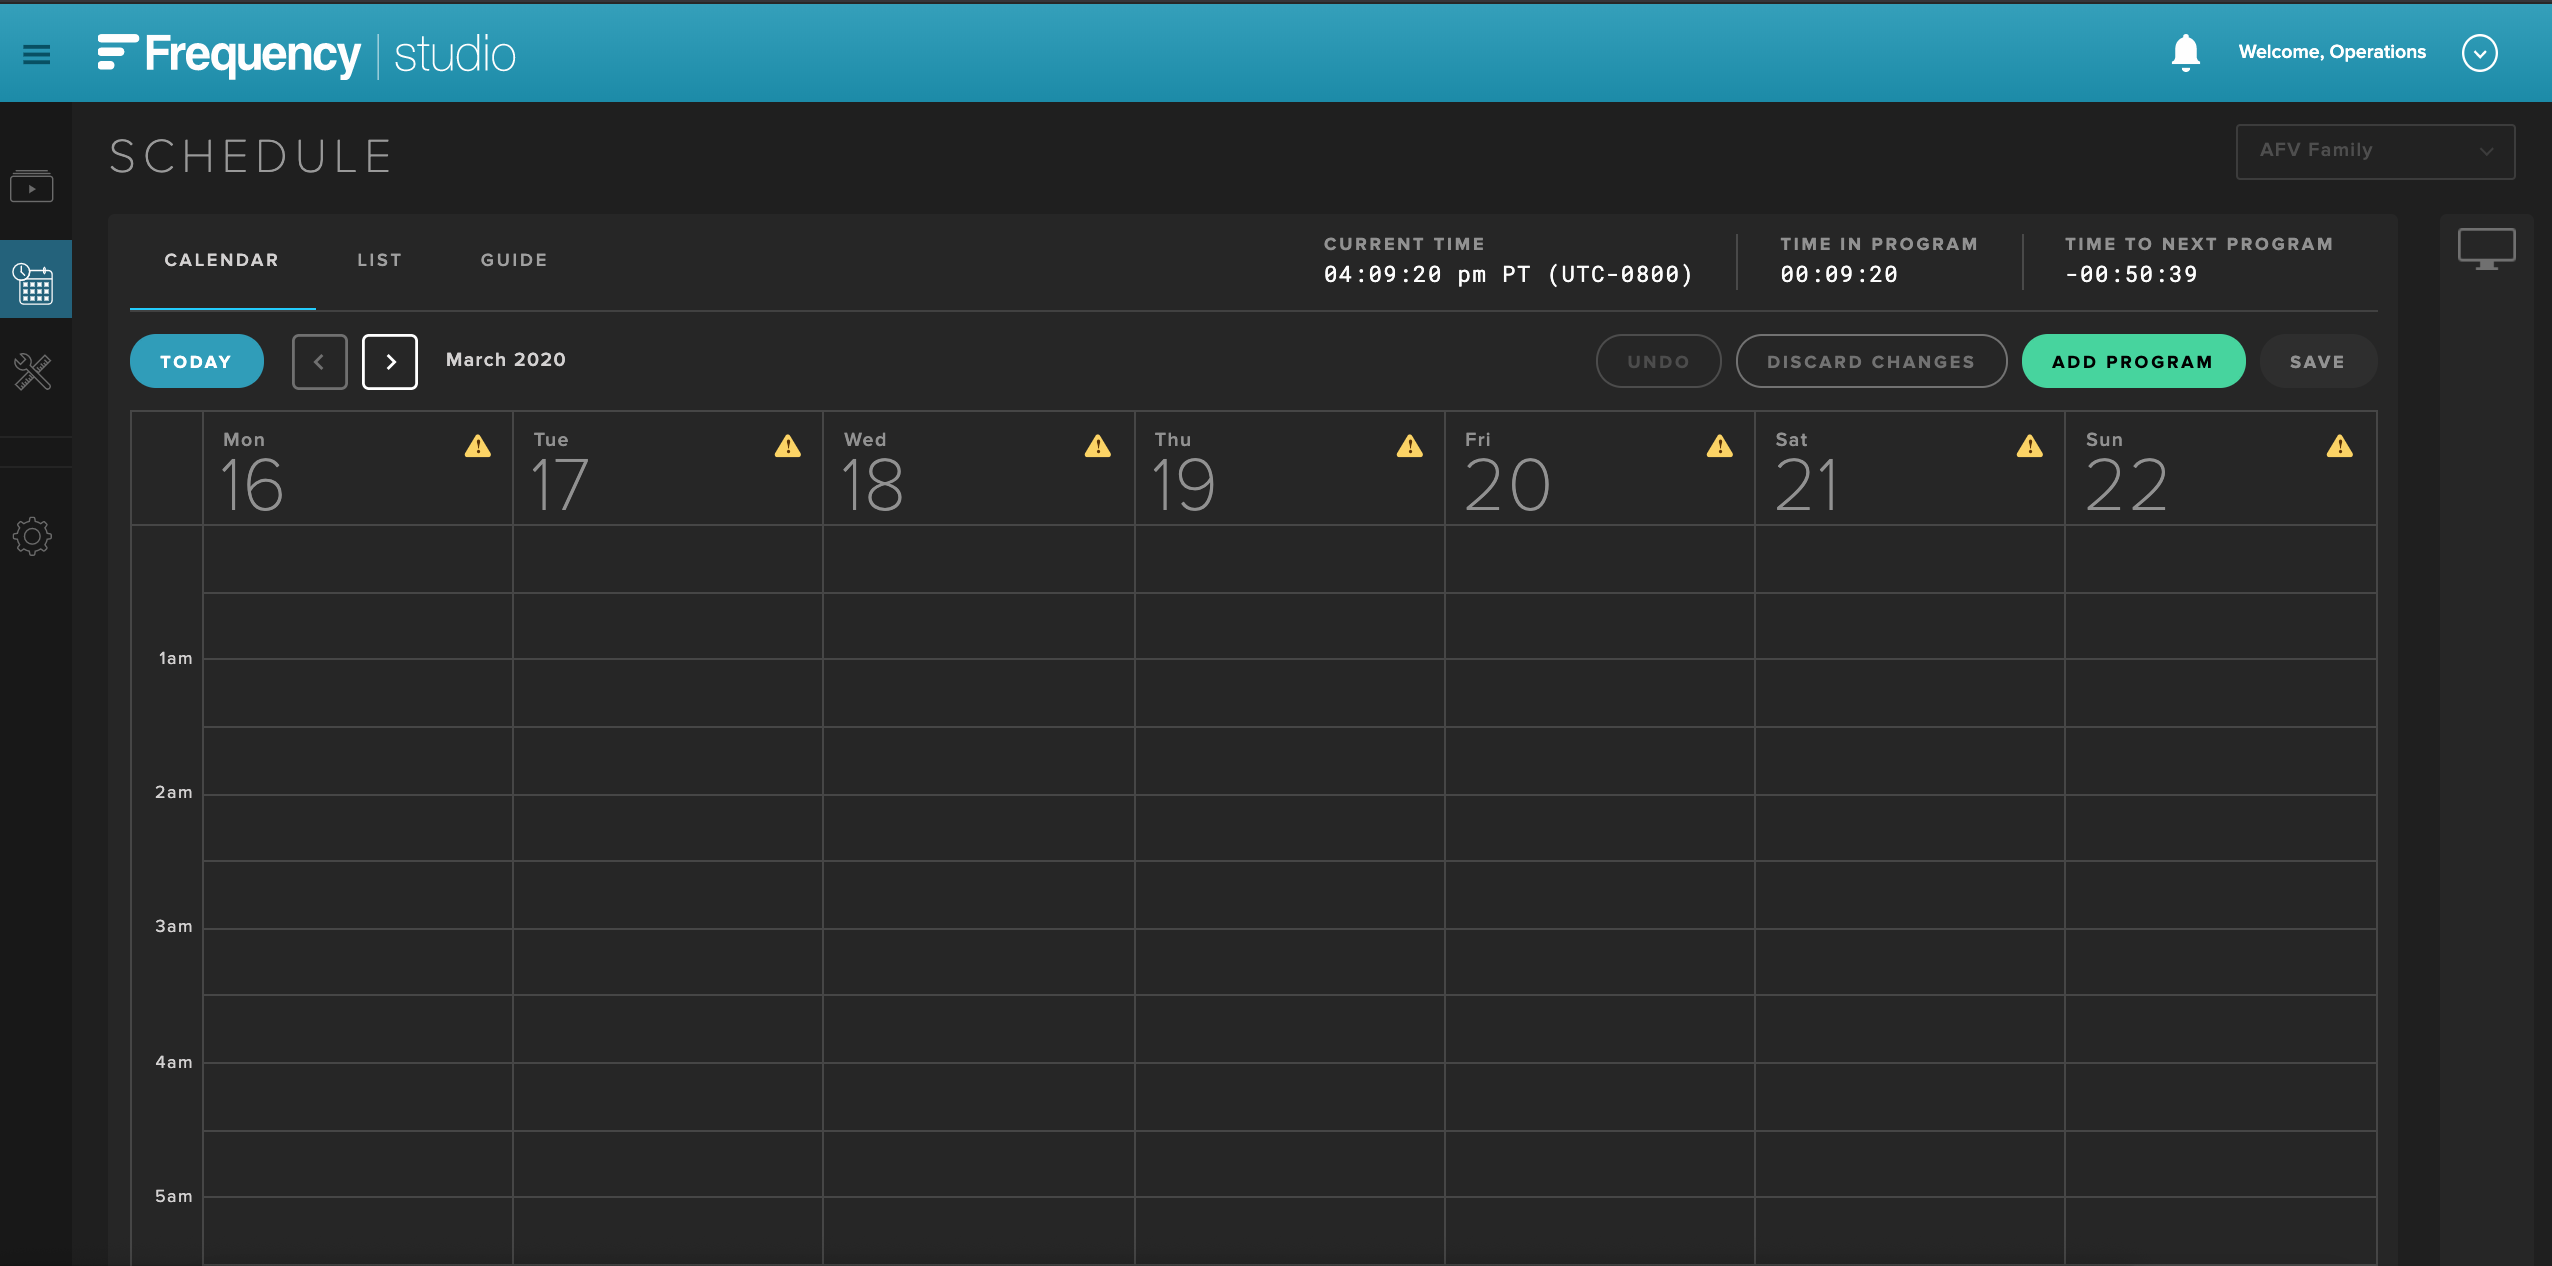Switch to the List tab
The image size is (2552, 1266).
coord(379,260)
